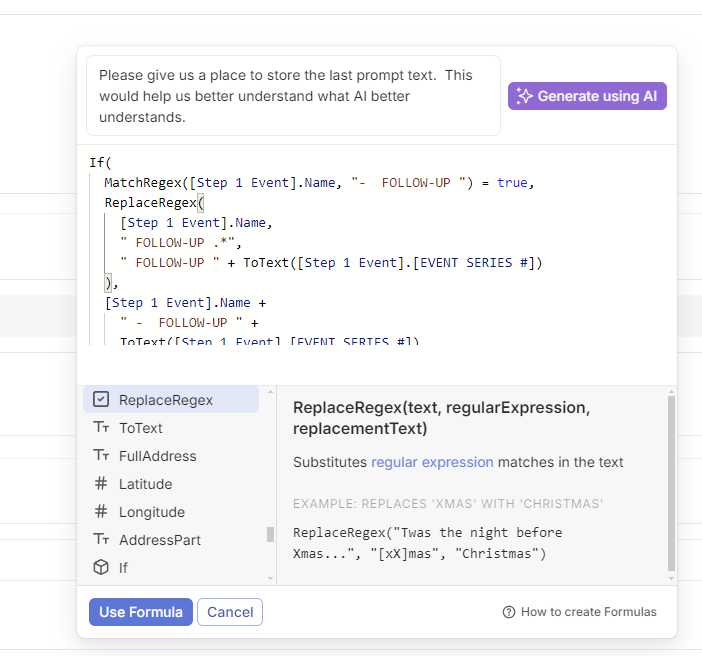
Task: Click the number hash icon beside Longitude
Action: 101,512
